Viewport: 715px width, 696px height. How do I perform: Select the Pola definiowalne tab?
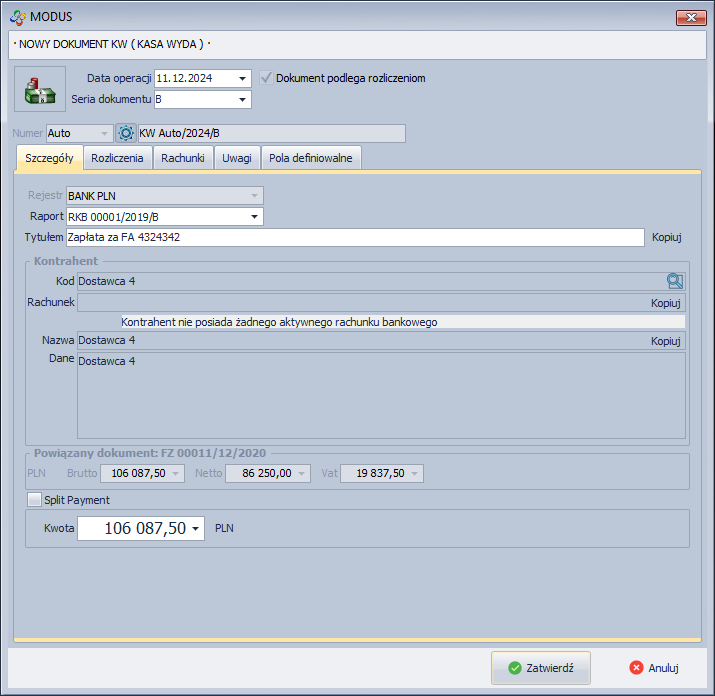pos(310,158)
